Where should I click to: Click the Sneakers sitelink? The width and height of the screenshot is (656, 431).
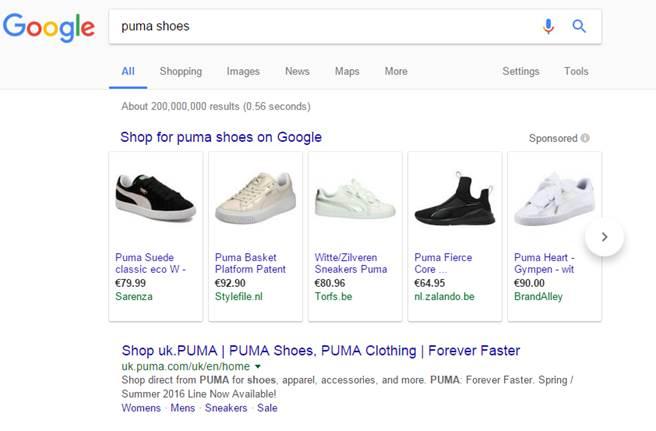pos(226,408)
